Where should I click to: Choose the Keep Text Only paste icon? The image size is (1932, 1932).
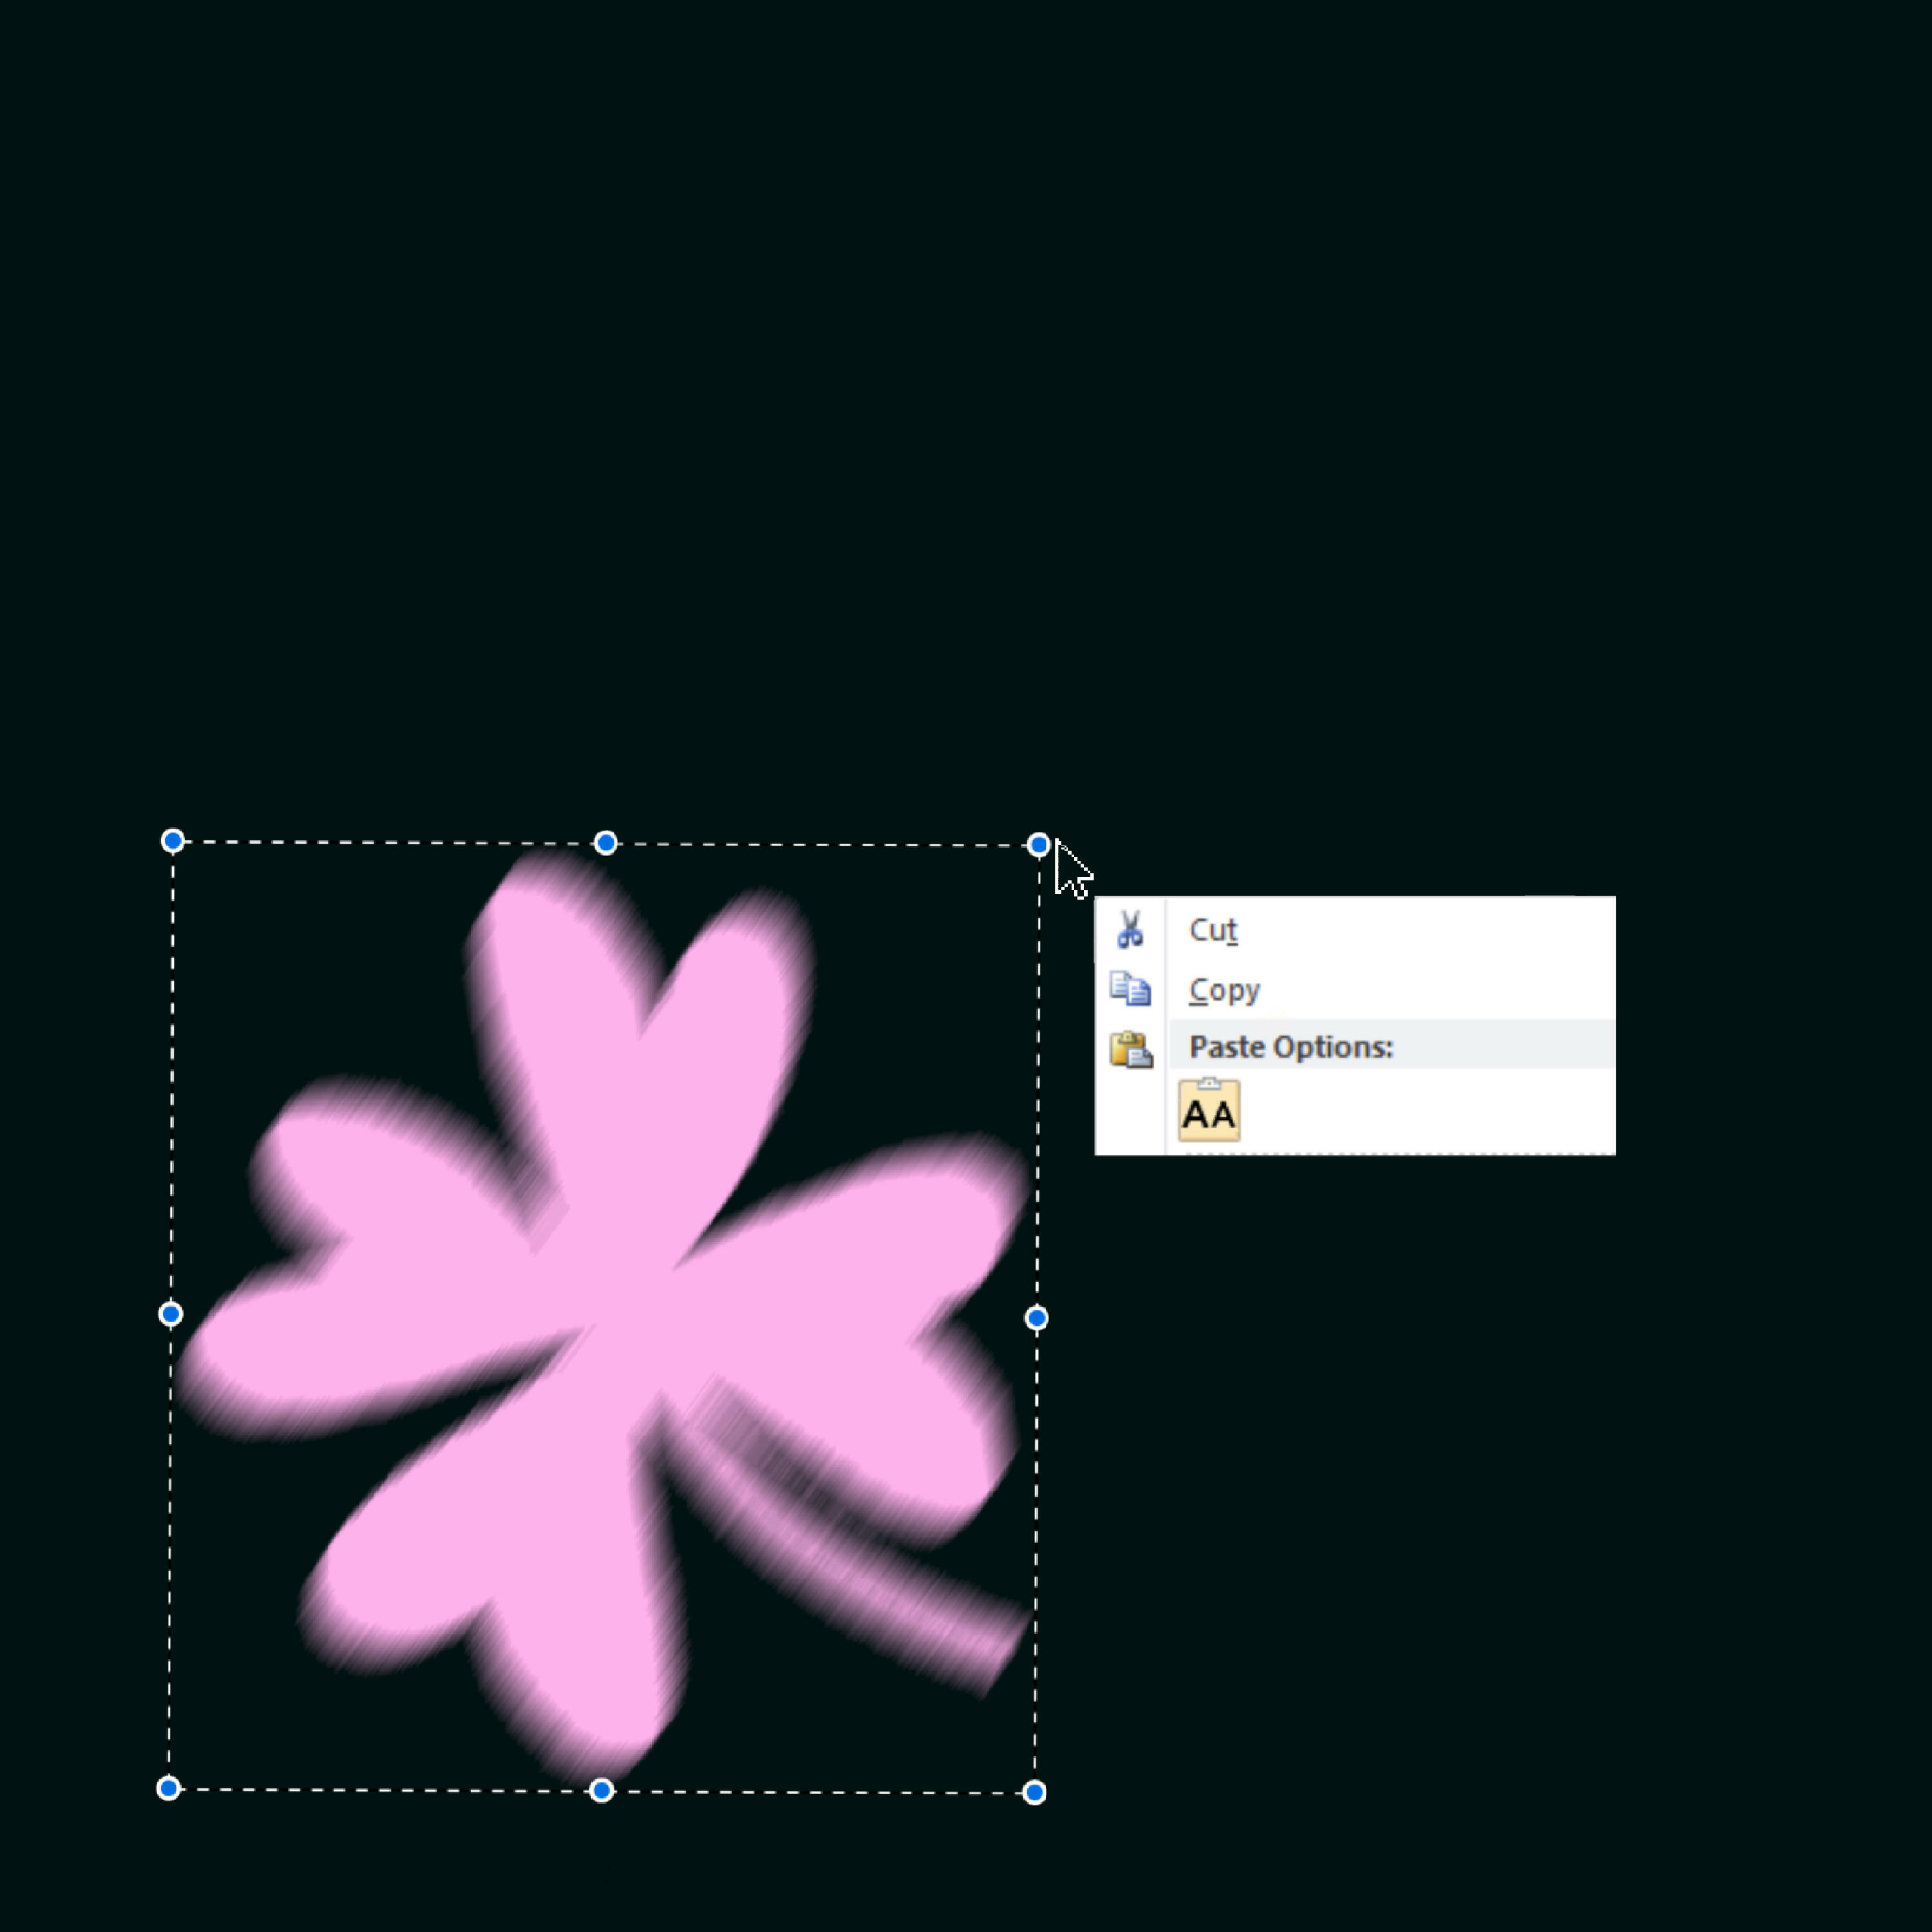click(1209, 1111)
